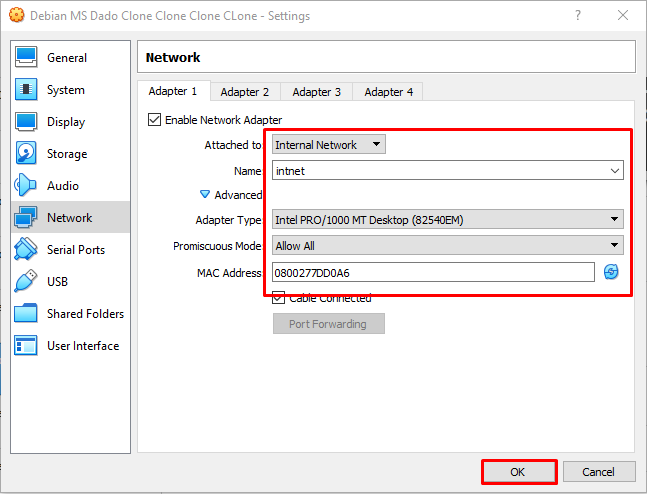The image size is (647, 494).
Task: Click the MAC Address input field
Action: (x=433, y=272)
